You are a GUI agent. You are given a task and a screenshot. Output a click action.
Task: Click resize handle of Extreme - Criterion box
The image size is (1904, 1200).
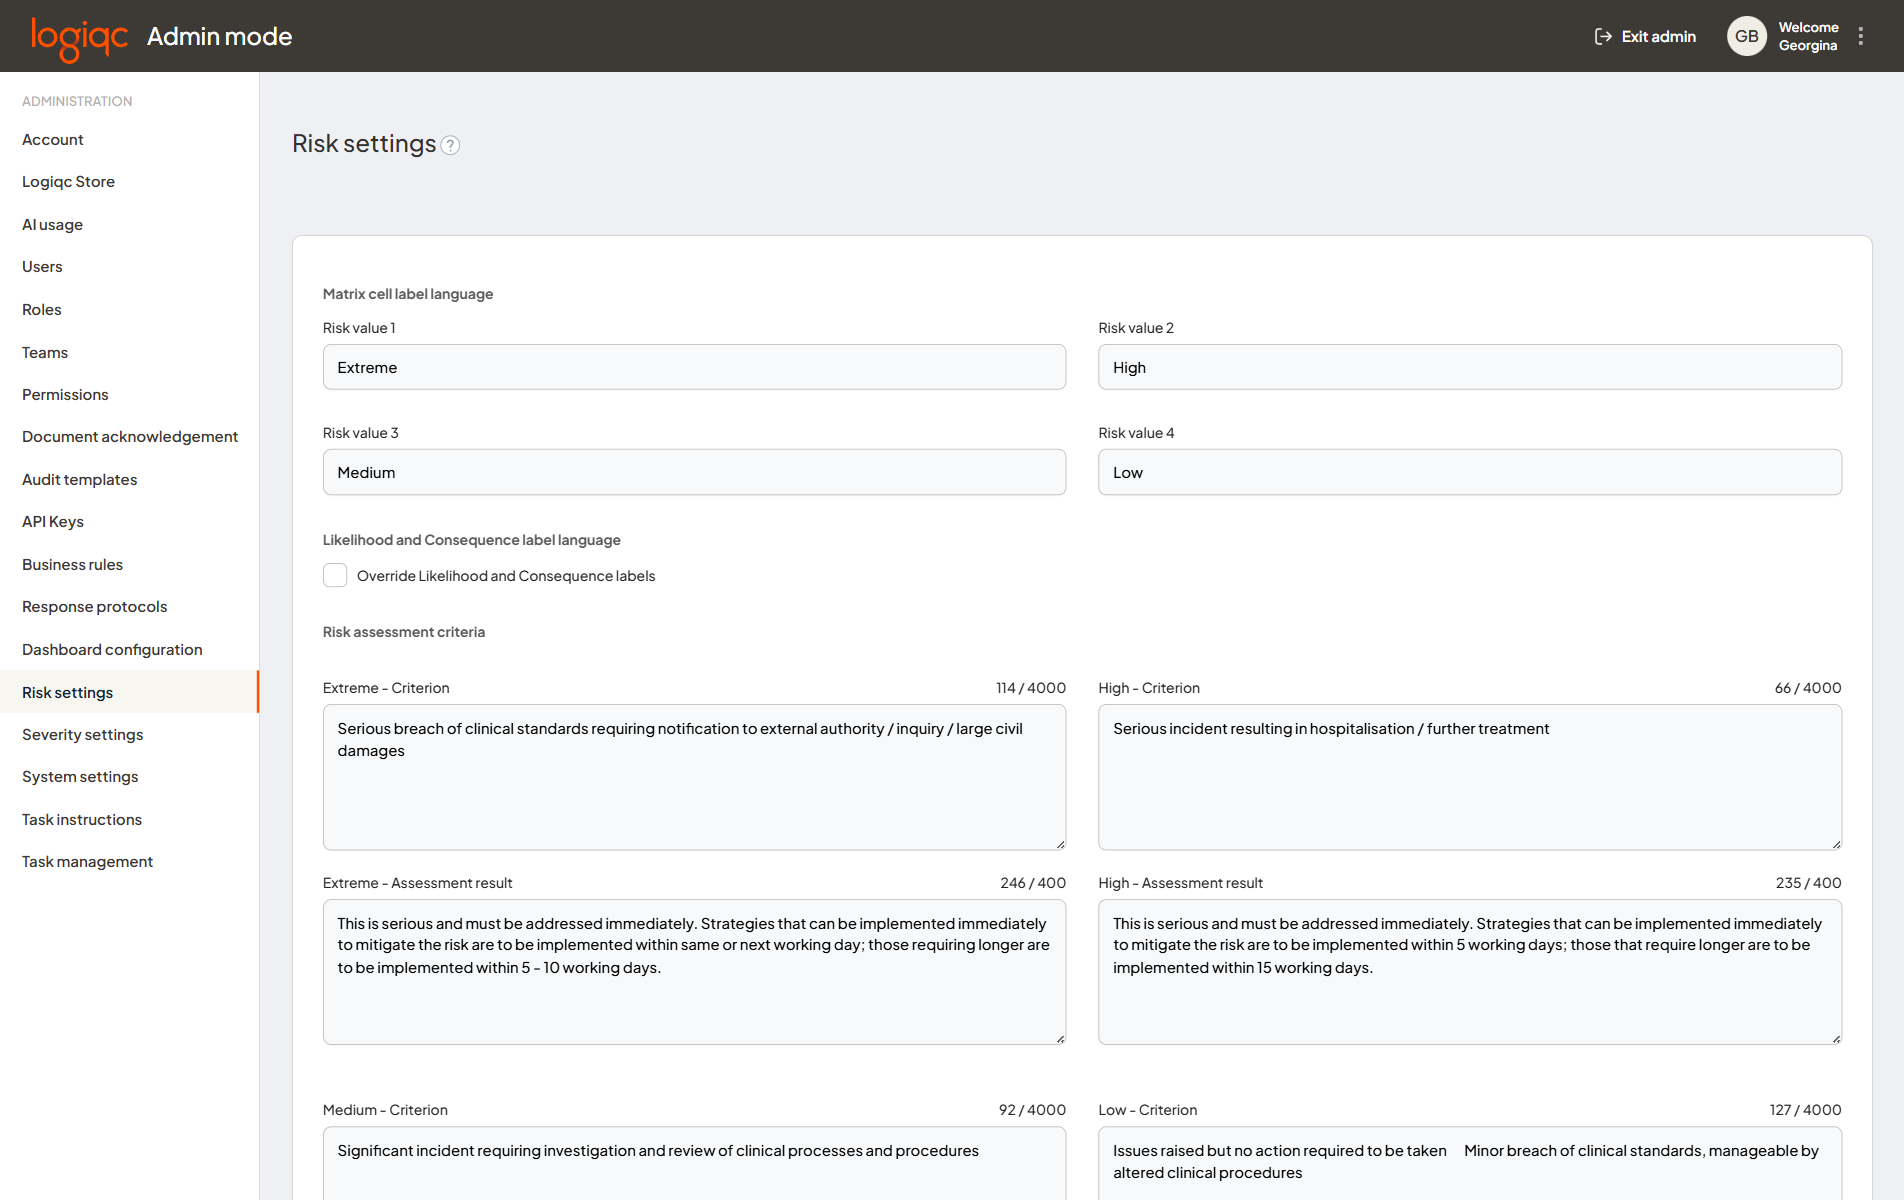point(1060,844)
